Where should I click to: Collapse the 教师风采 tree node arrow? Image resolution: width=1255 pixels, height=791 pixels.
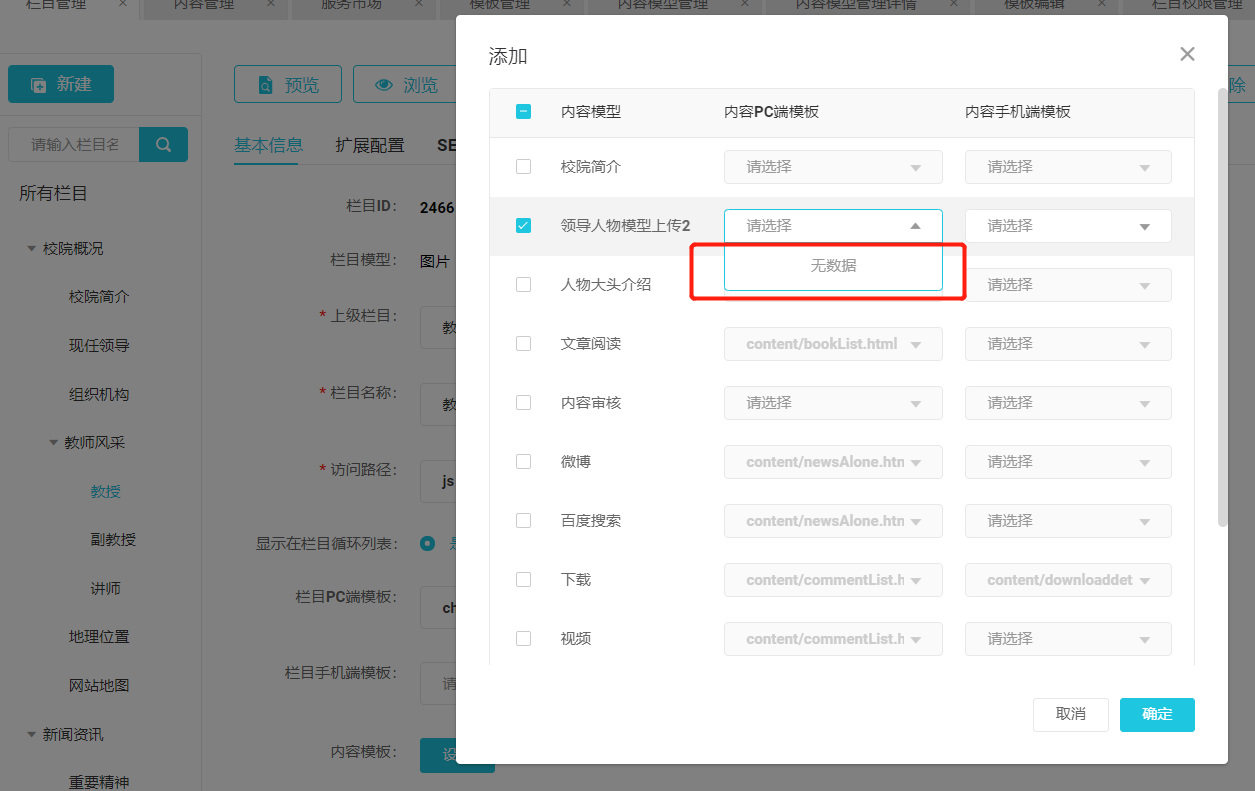(54, 443)
